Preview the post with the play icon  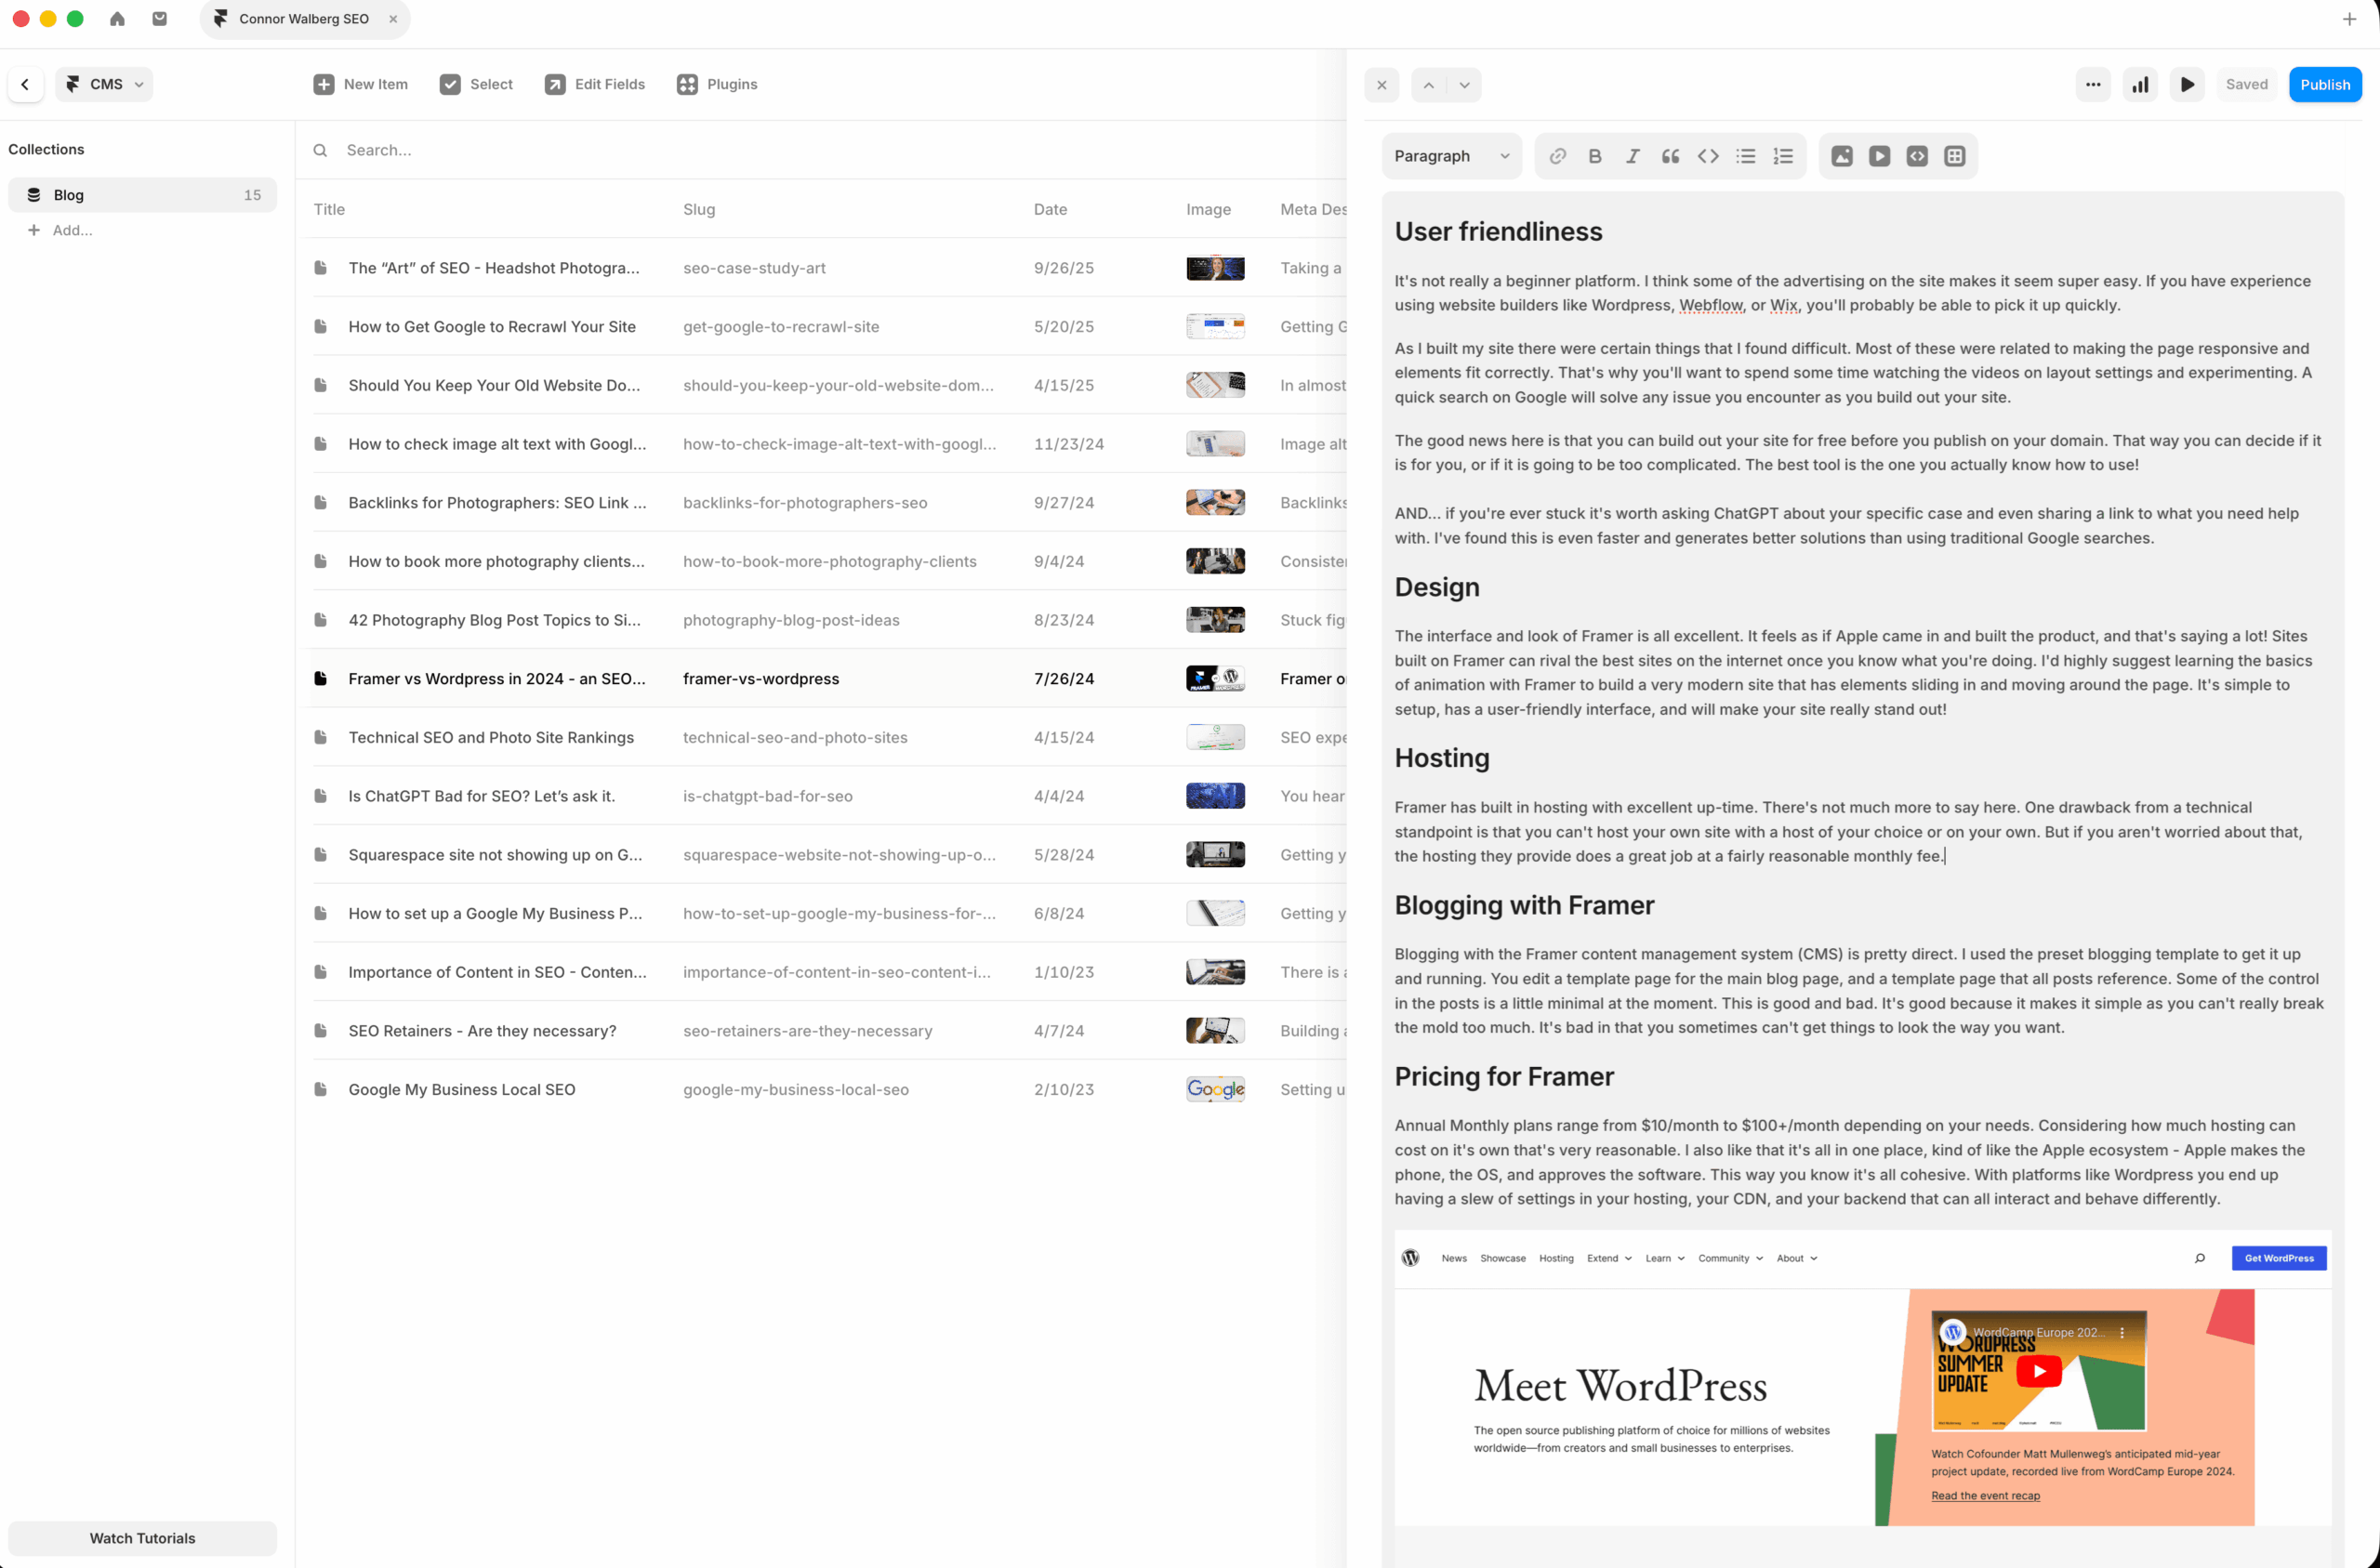point(2187,84)
